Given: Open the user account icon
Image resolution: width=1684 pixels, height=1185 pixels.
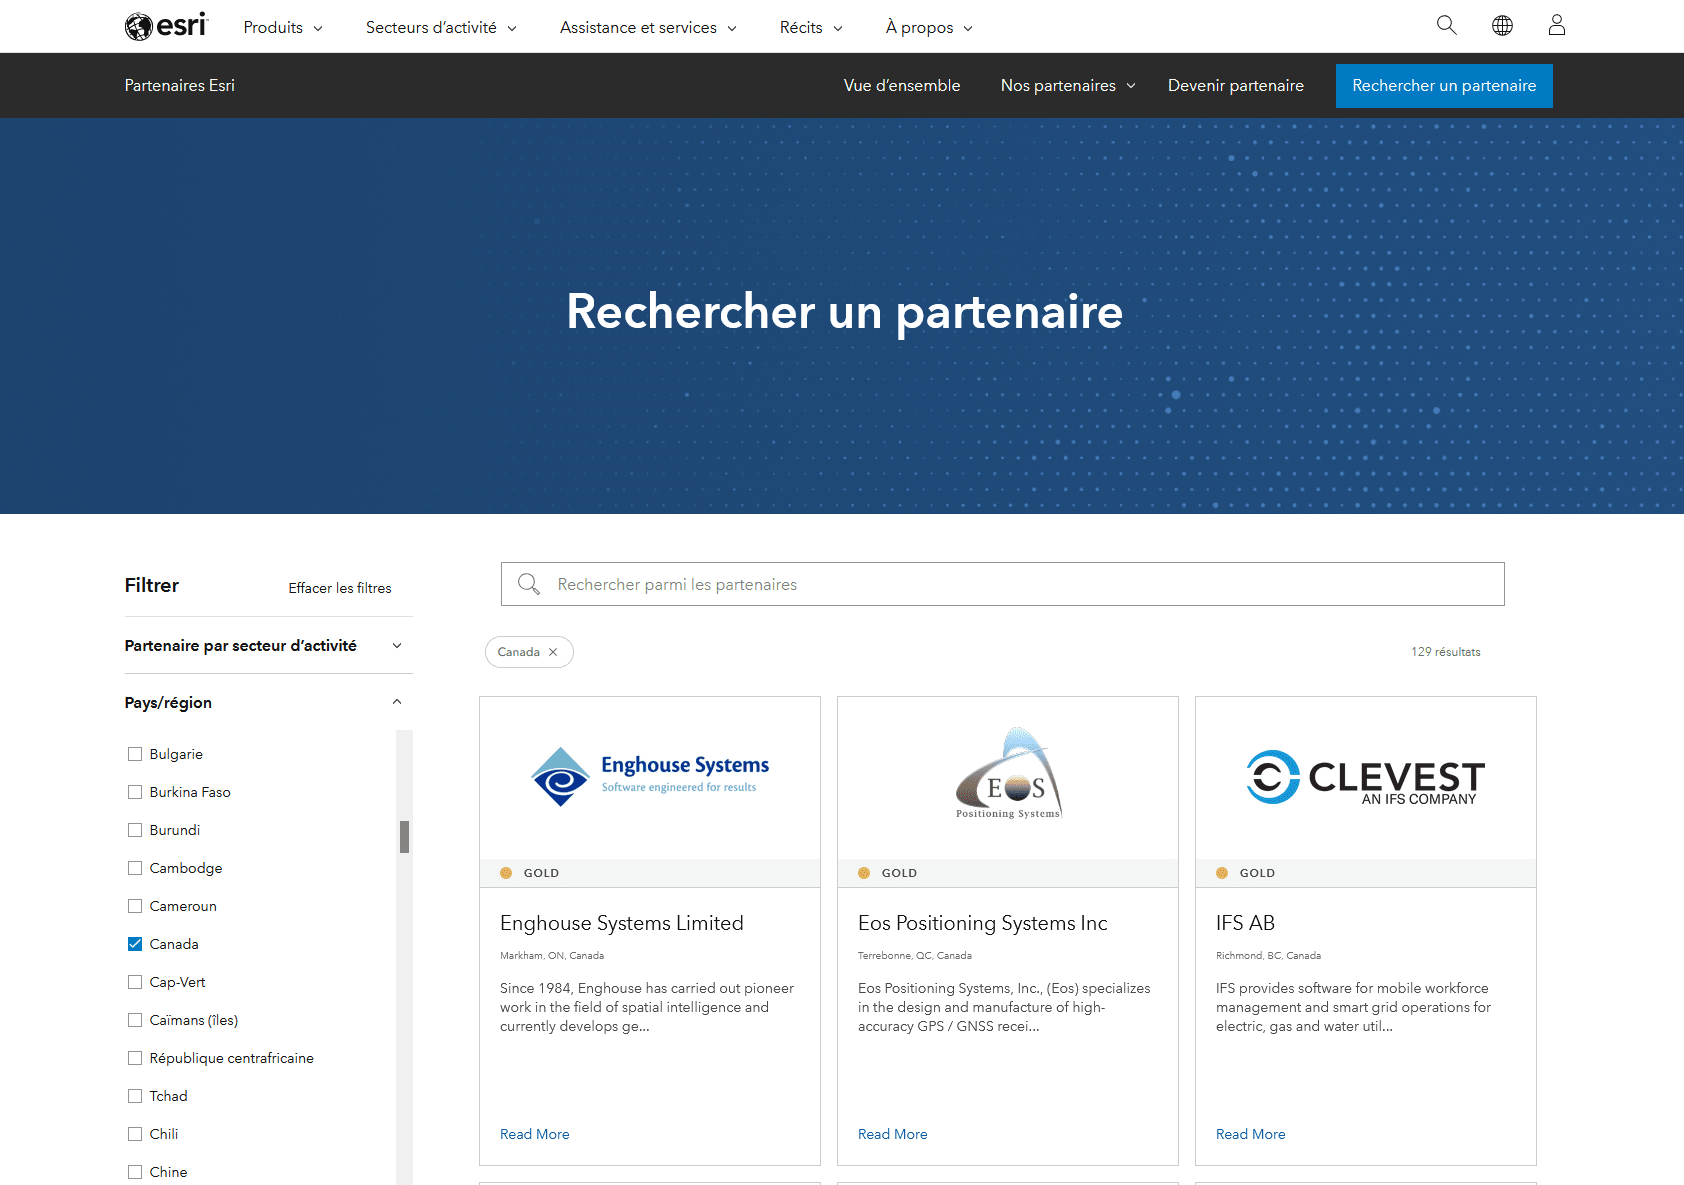Looking at the screenshot, I should [1557, 26].
